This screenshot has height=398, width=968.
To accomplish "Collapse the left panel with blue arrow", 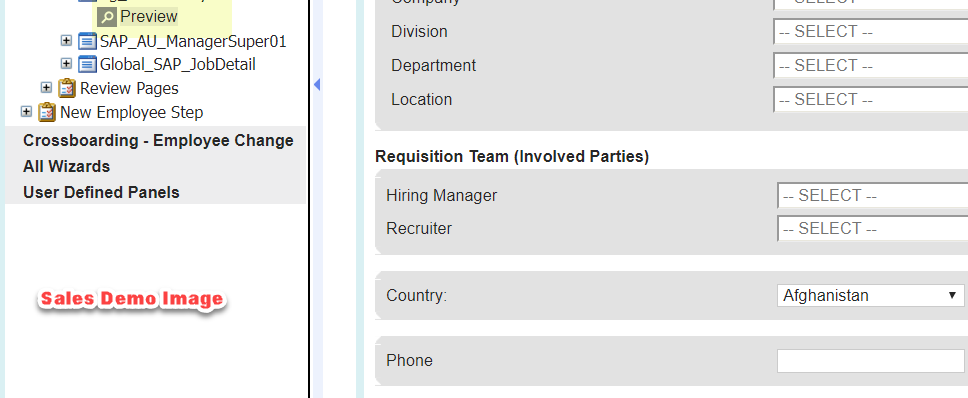I will point(317,85).
